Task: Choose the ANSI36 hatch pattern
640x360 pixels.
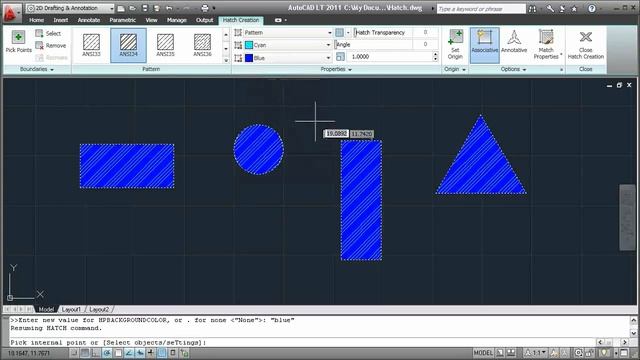Action: click(202, 45)
